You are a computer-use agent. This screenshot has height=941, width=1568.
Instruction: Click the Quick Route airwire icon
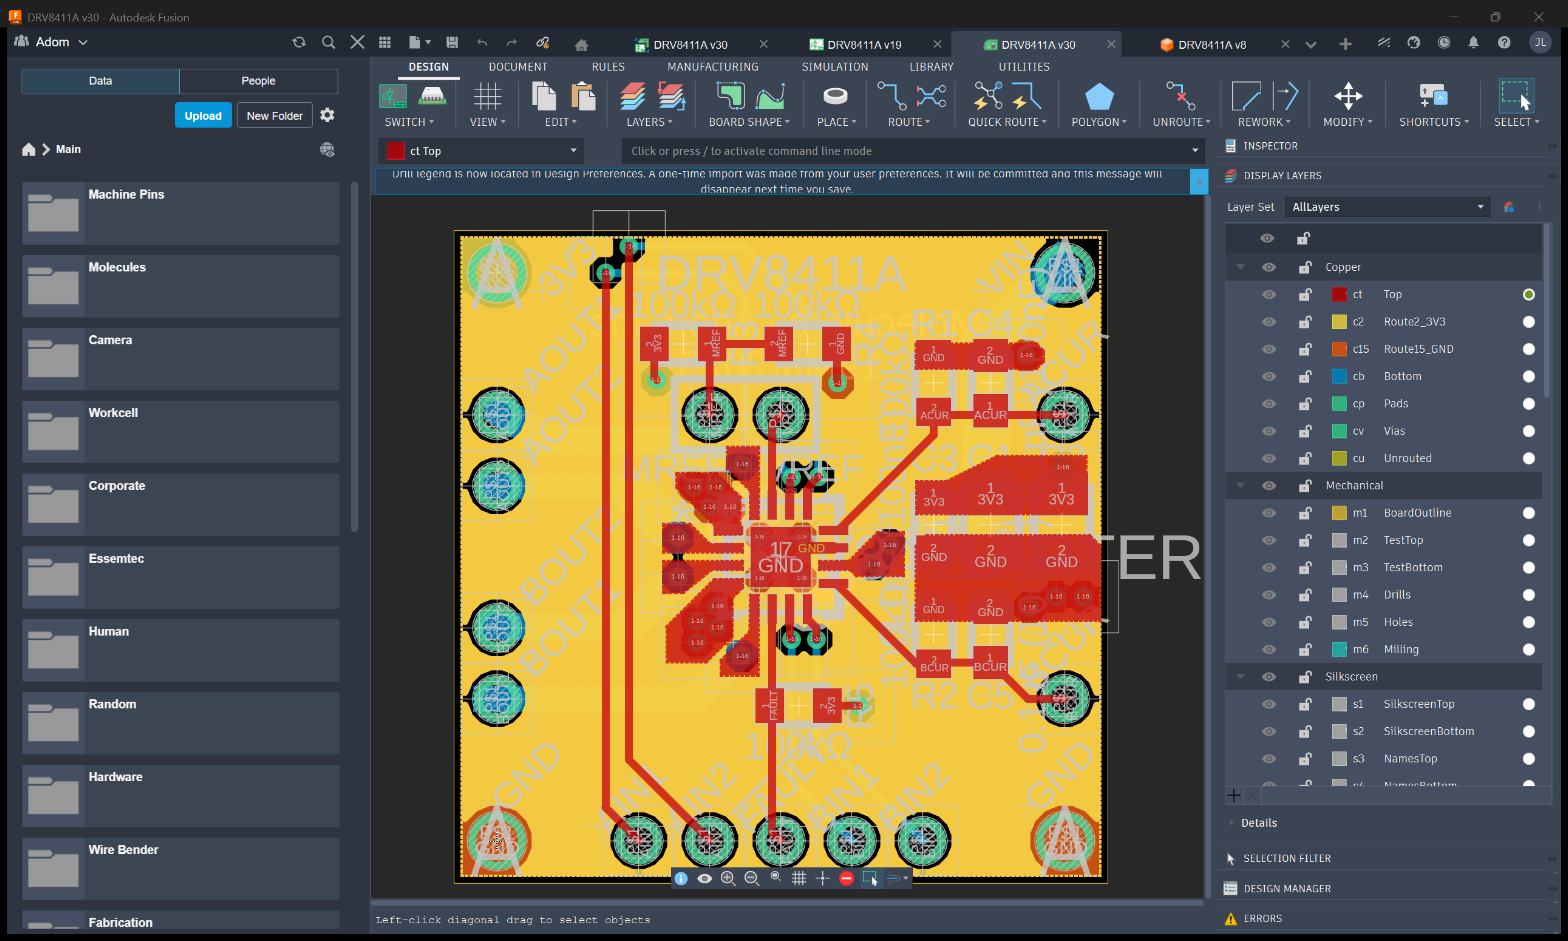(x=987, y=96)
